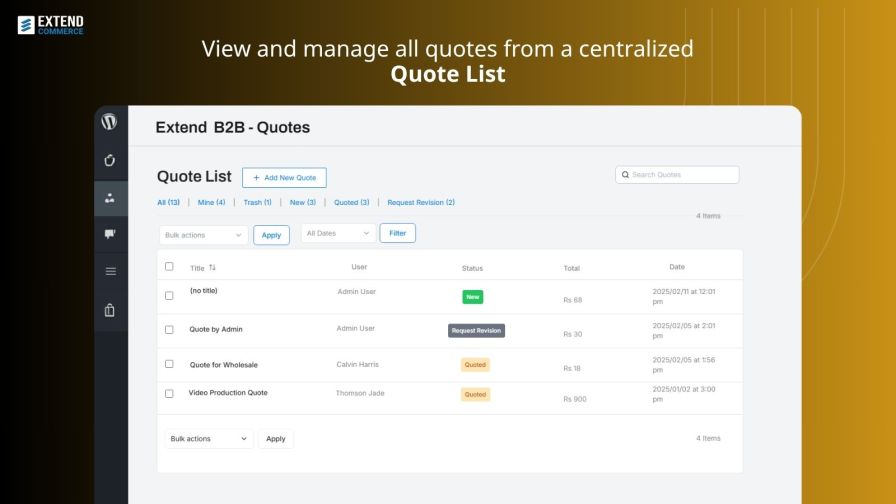The image size is (896, 504).
Task: Click the Calvin Harris user cell
Action: pyautogui.click(x=358, y=364)
